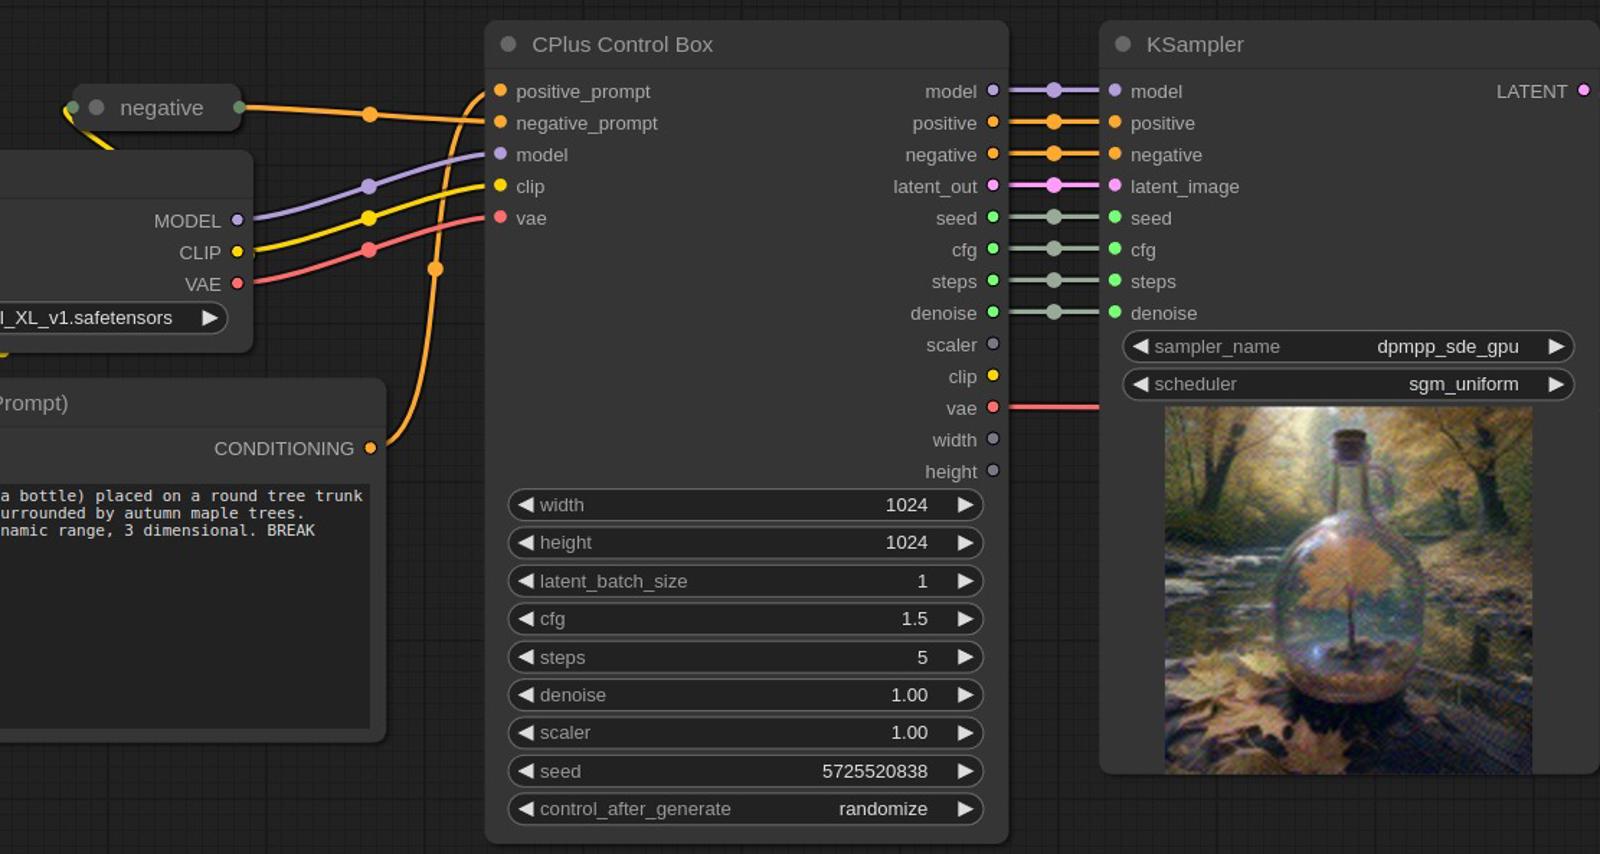Collapse the CPlus Control Box node via its dot
The height and width of the screenshot is (854, 1600).
point(508,44)
